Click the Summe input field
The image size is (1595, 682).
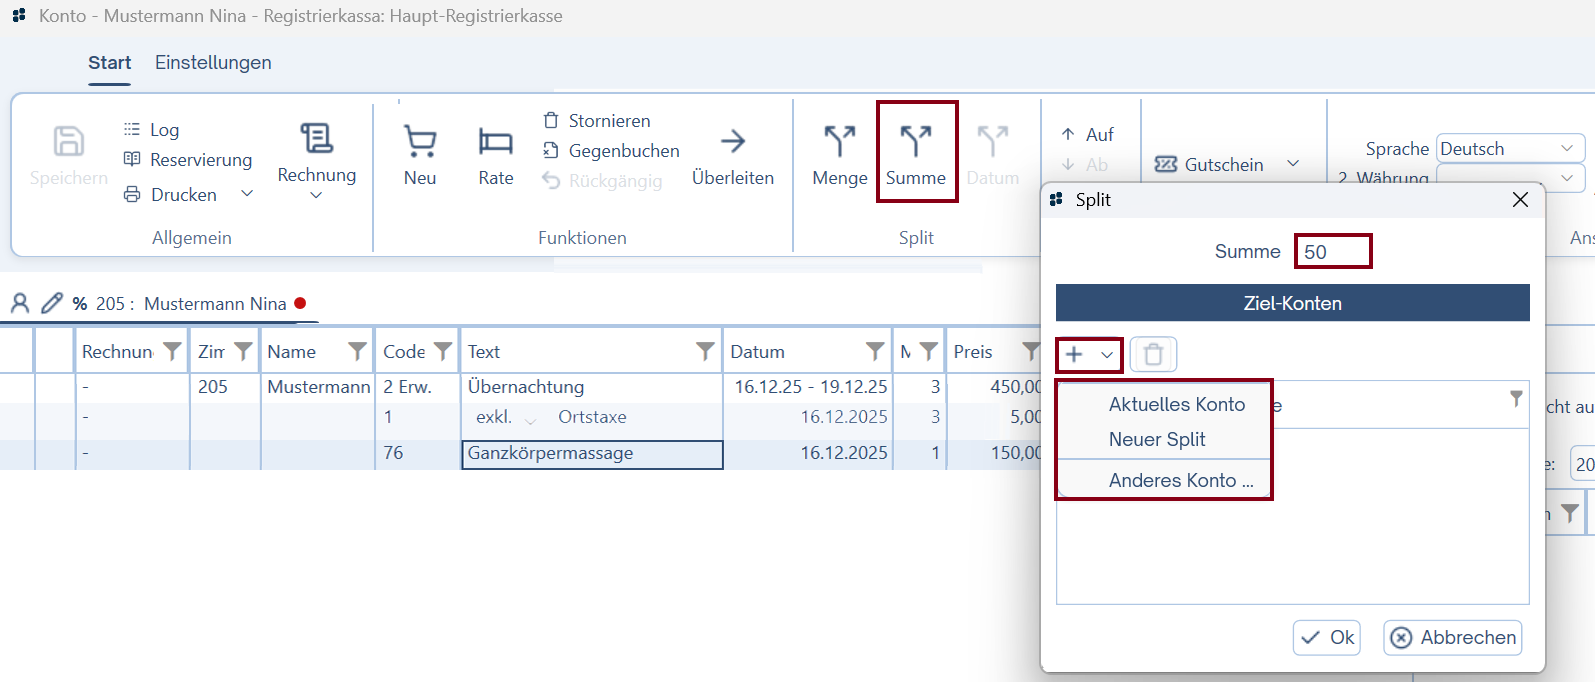click(x=1332, y=252)
